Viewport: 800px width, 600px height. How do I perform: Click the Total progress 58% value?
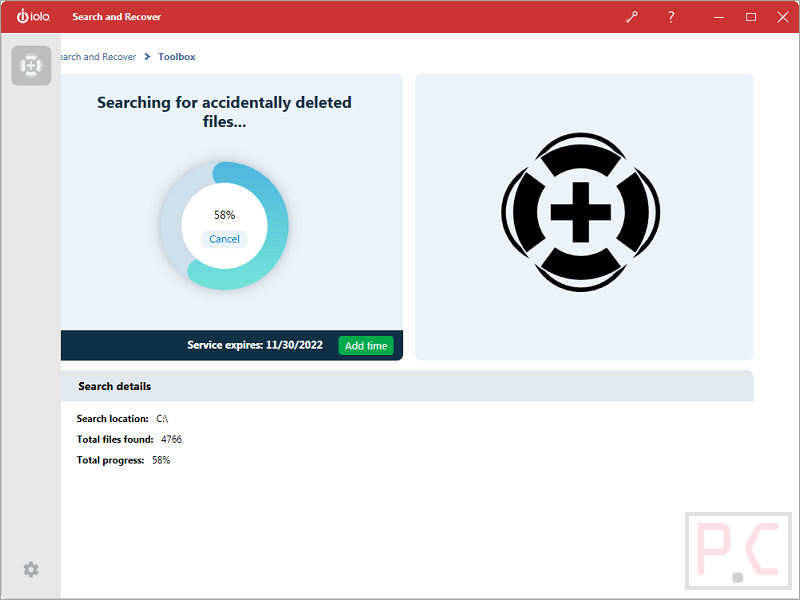[161, 460]
